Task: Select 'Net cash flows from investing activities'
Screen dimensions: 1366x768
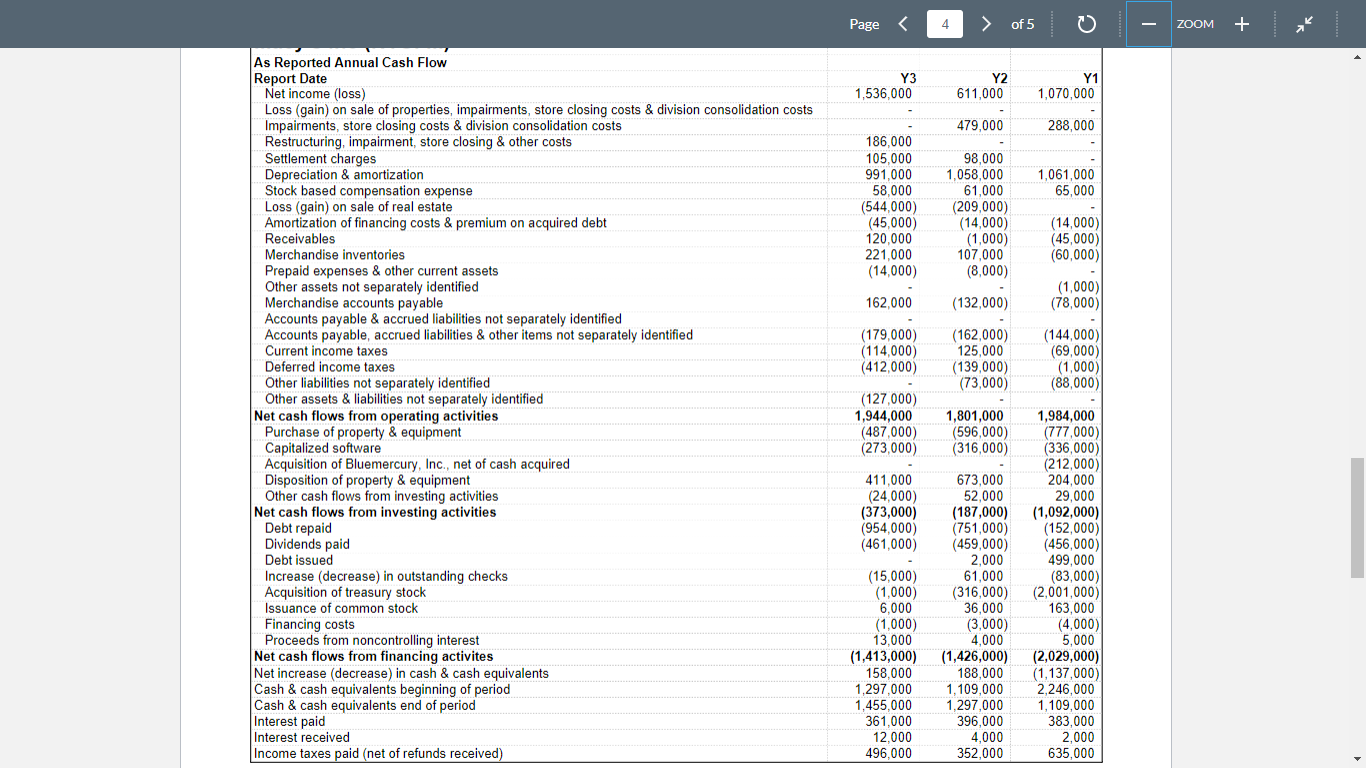Action: pyautogui.click(x=375, y=512)
